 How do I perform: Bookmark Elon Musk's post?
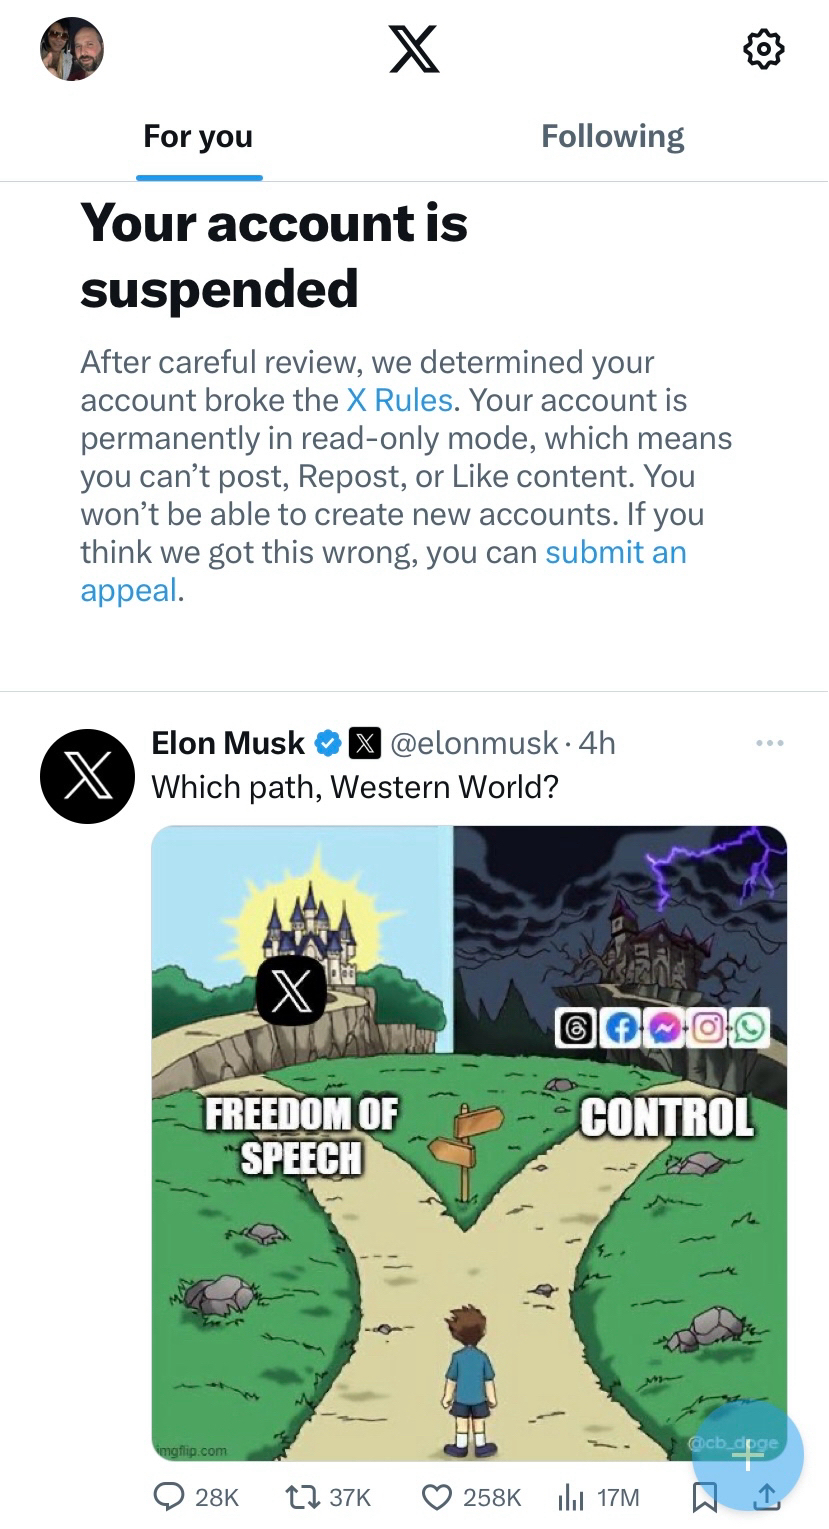705,1496
